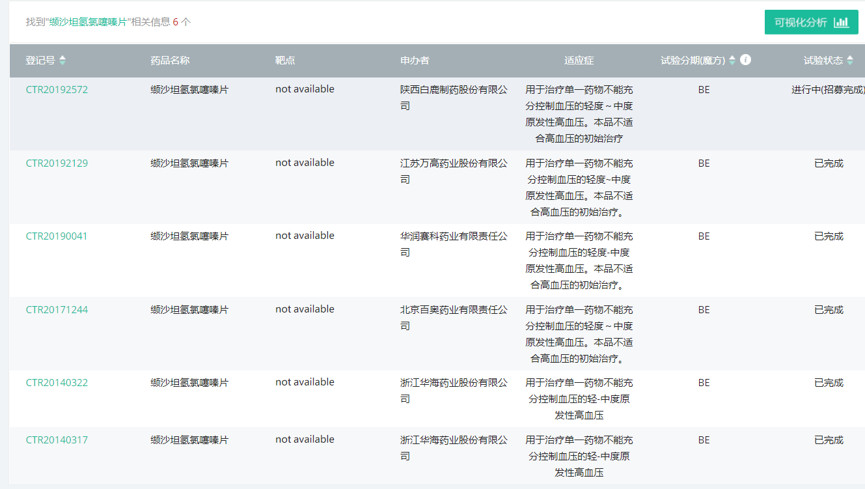This screenshot has width=865, height=489.
Task: Open registration link CTR20192129
Action: pyautogui.click(x=57, y=163)
